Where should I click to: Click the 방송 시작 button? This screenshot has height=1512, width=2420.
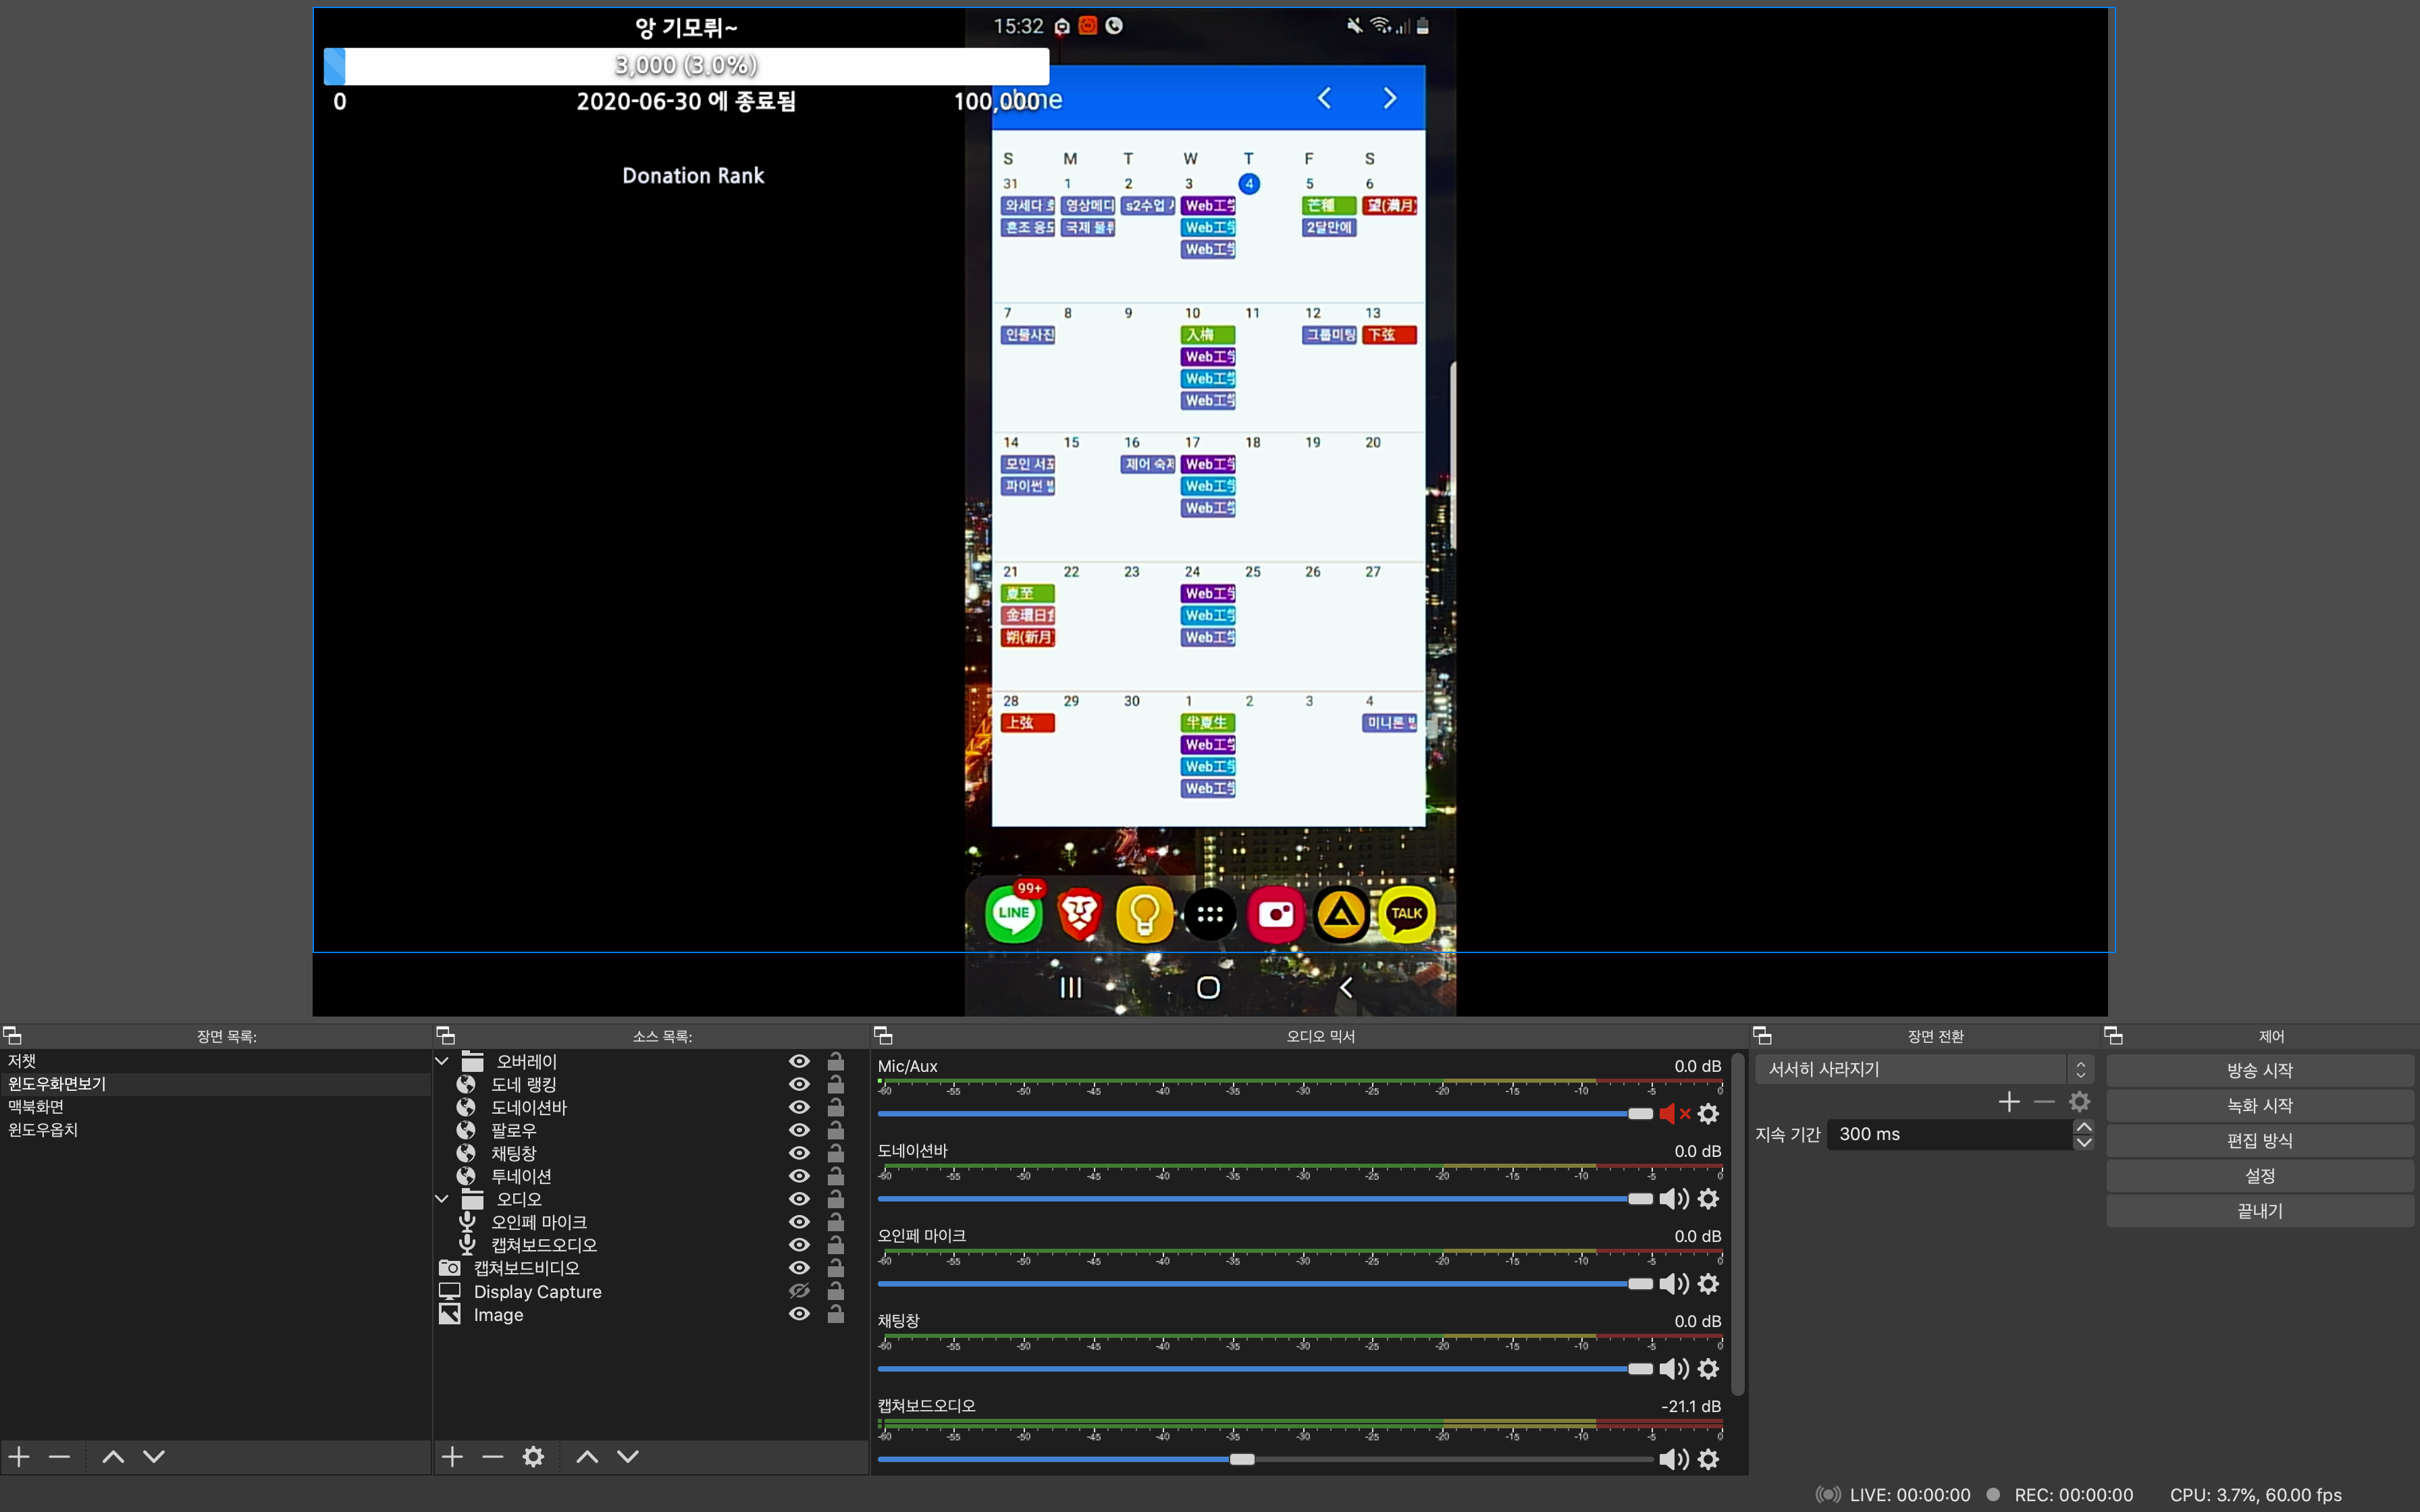pos(2259,1070)
